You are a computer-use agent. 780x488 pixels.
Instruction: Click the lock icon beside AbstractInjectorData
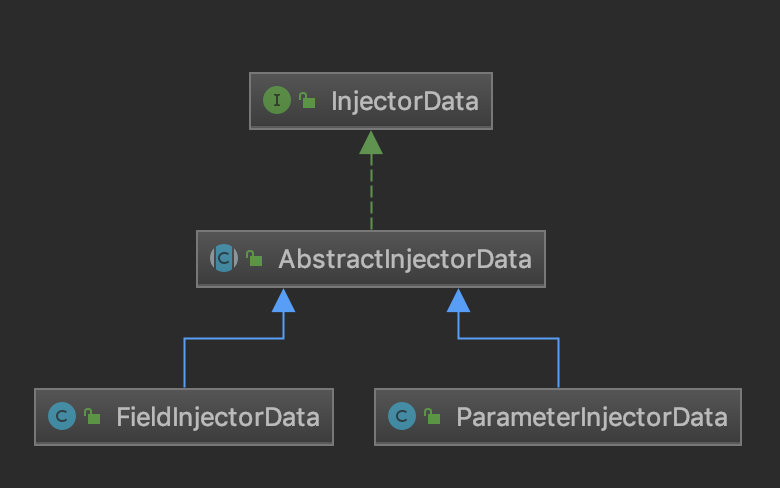tap(255, 260)
